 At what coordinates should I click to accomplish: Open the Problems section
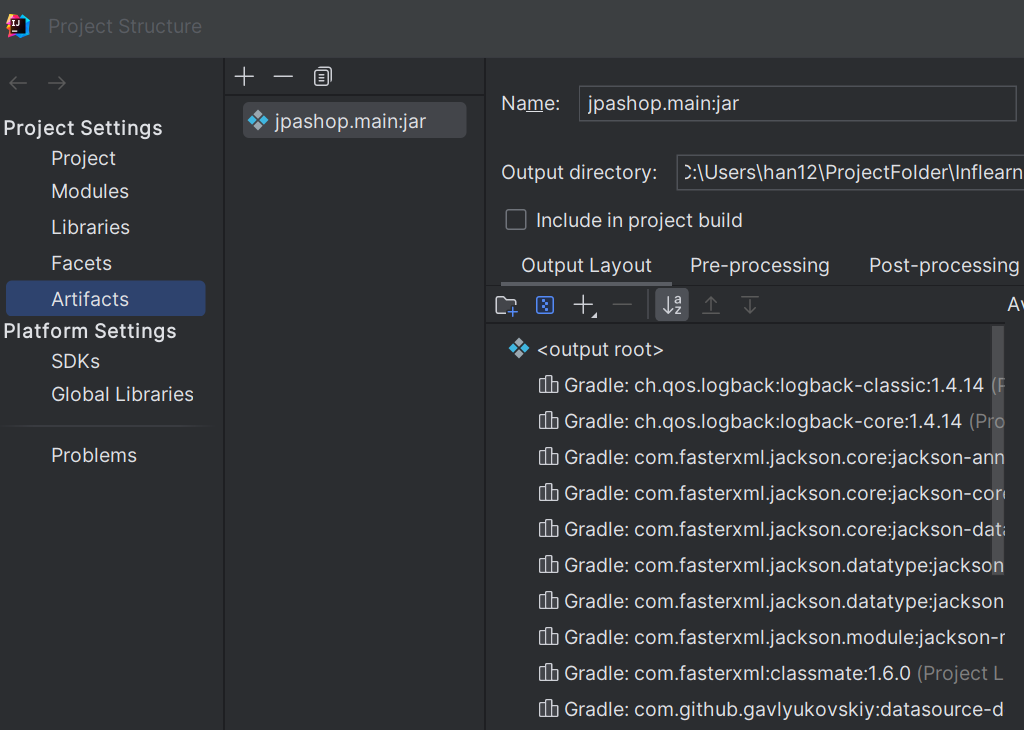(94, 455)
